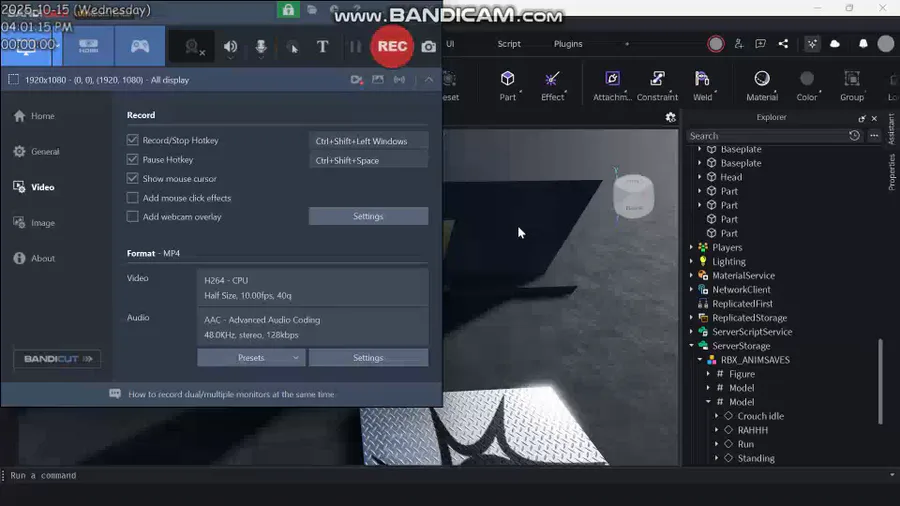This screenshot has height=506, width=900.
Task: Expand the Players node in Explorer
Action: (x=692, y=247)
